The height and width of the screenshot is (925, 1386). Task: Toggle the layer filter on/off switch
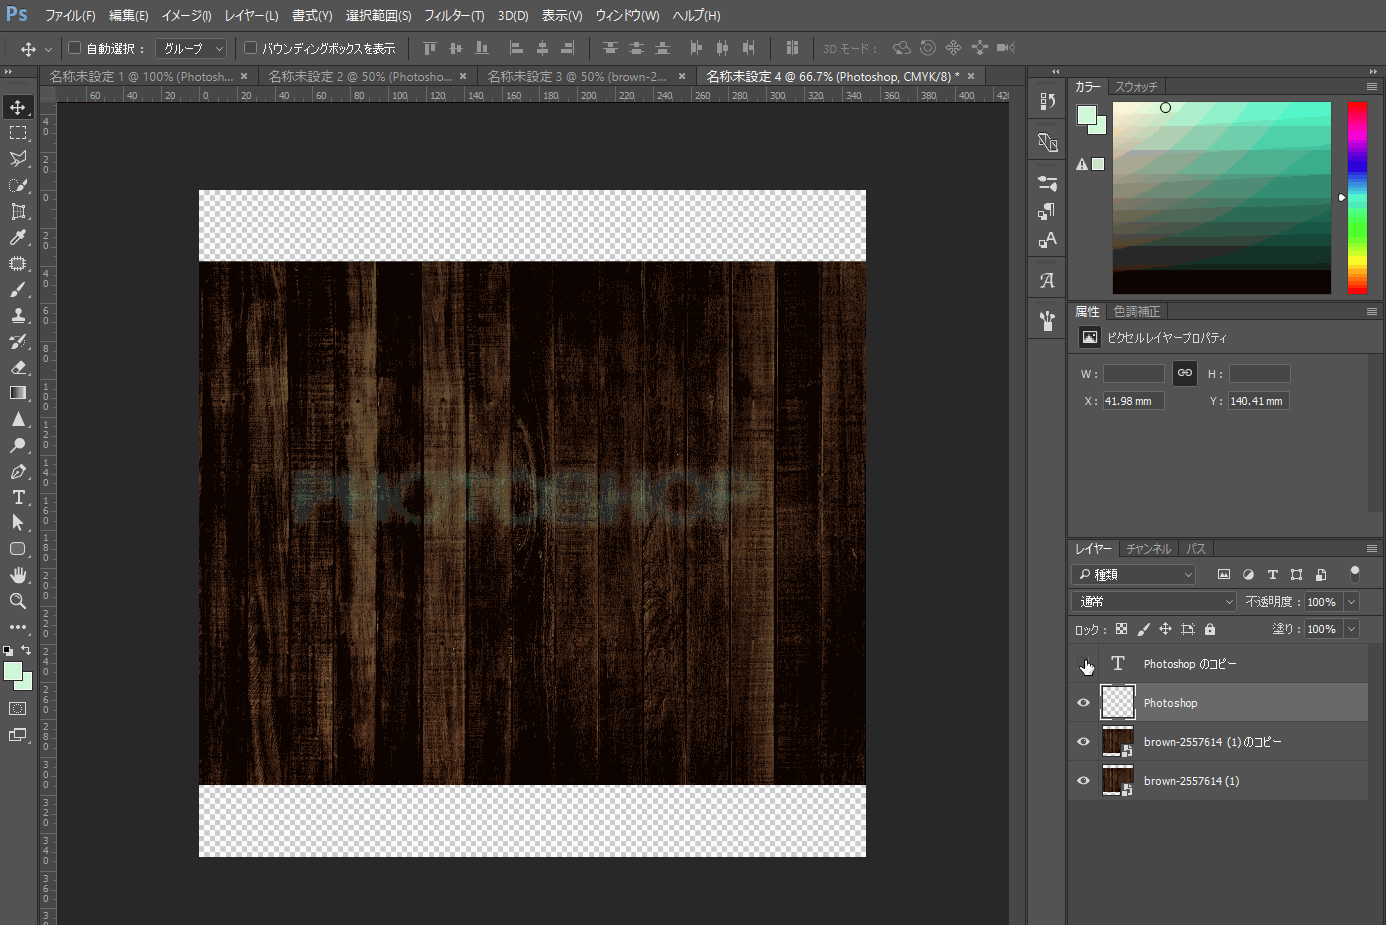point(1355,574)
